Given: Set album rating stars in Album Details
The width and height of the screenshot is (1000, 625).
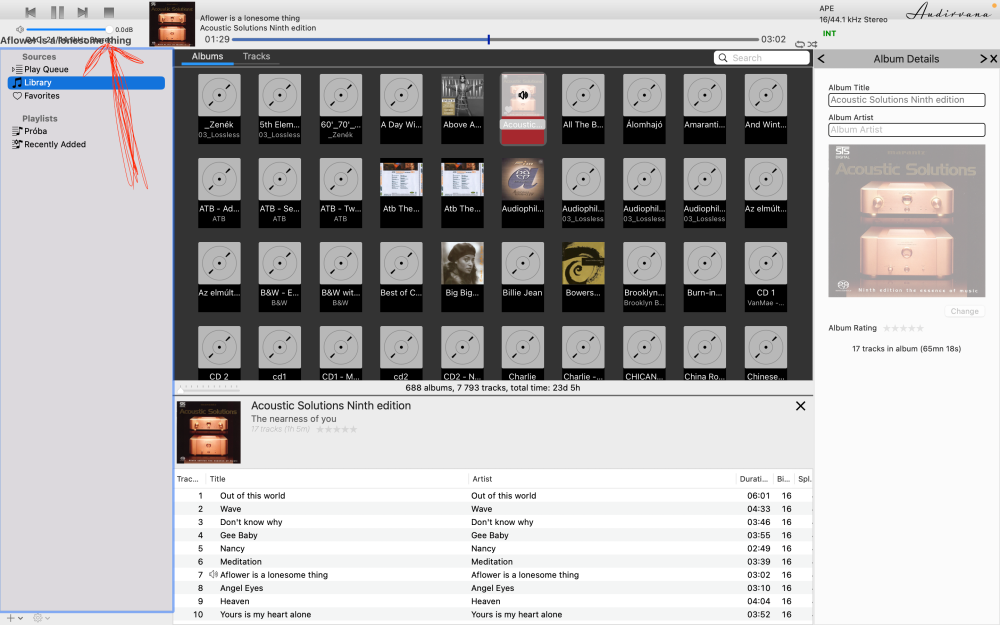Looking at the screenshot, I should [x=903, y=328].
